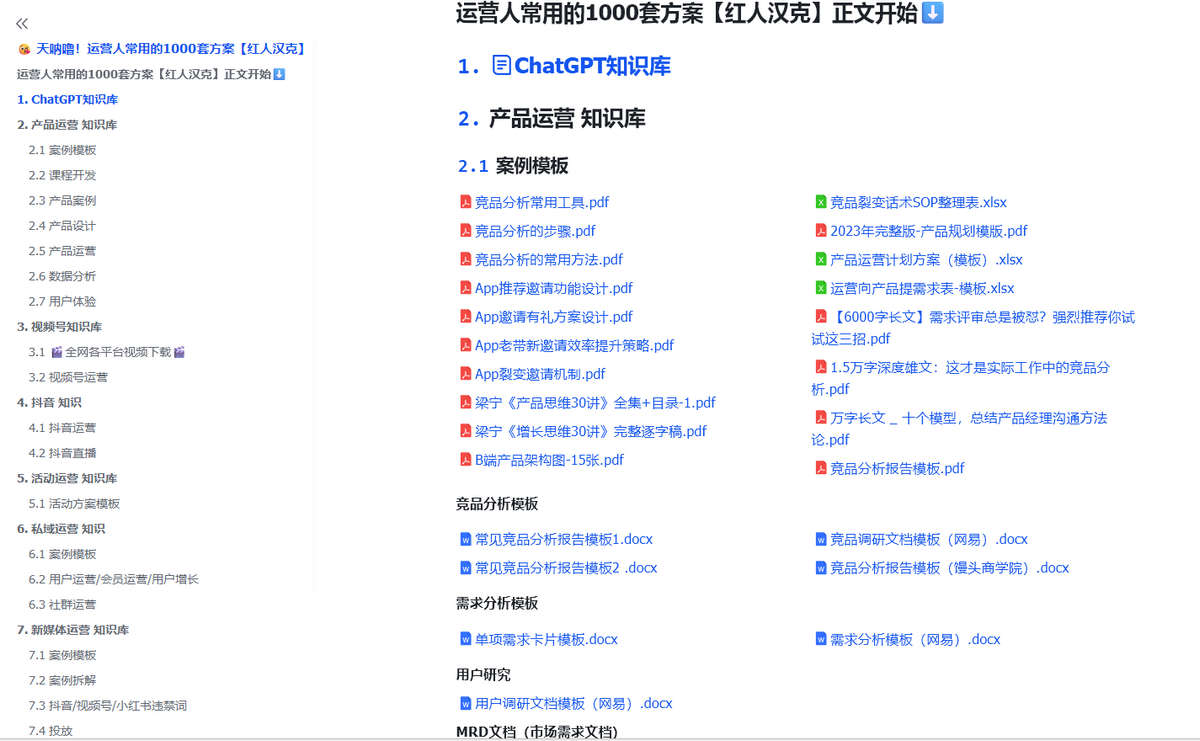Open 2023年完整版-产品规划模版.pdf link
The height and width of the screenshot is (741, 1200).
pyautogui.click(x=928, y=231)
